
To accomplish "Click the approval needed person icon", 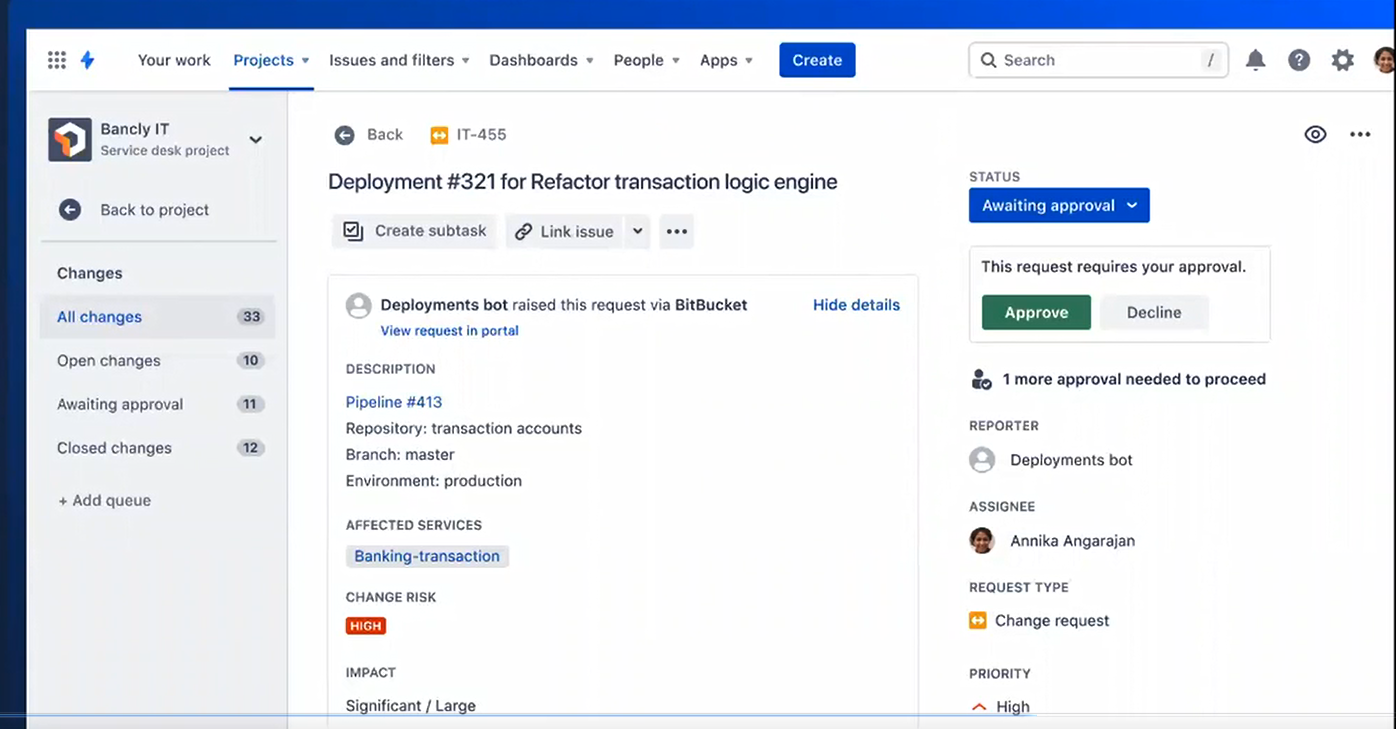I will [x=981, y=379].
